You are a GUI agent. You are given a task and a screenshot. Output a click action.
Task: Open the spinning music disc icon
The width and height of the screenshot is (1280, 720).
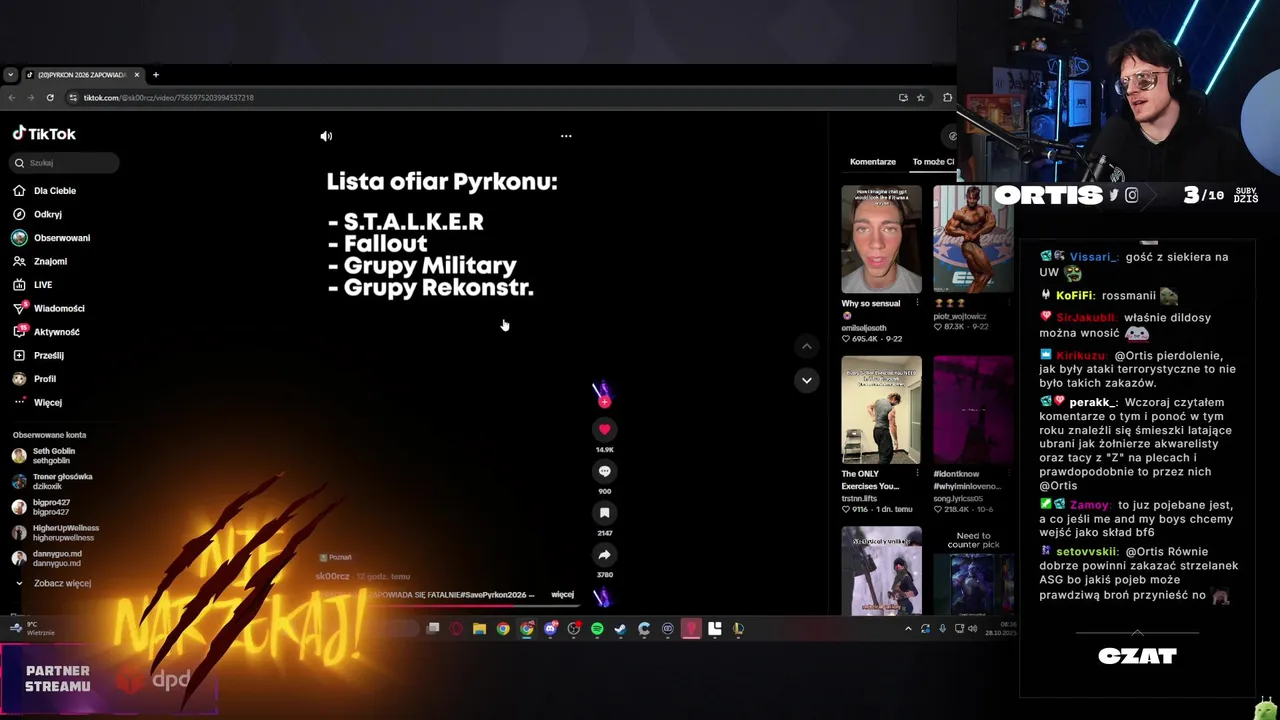pos(602,597)
